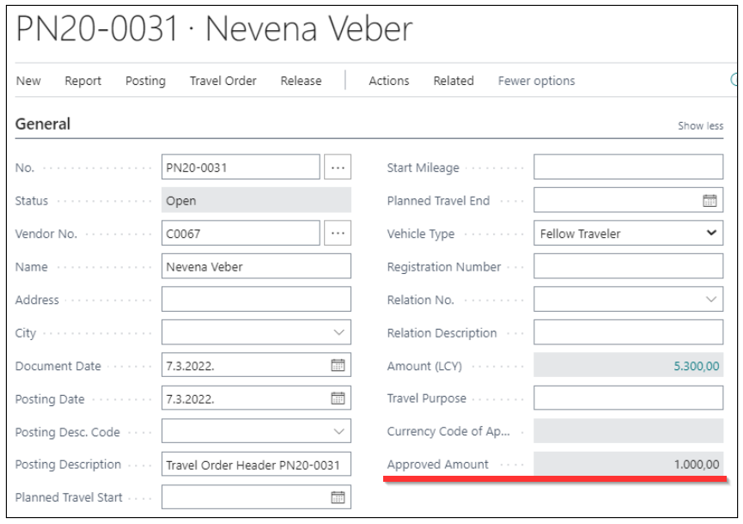The width and height of the screenshot is (743, 524).
Task: Open lookup ellipsis next to No. field
Action: pyautogui.click(x=337, y=167)
